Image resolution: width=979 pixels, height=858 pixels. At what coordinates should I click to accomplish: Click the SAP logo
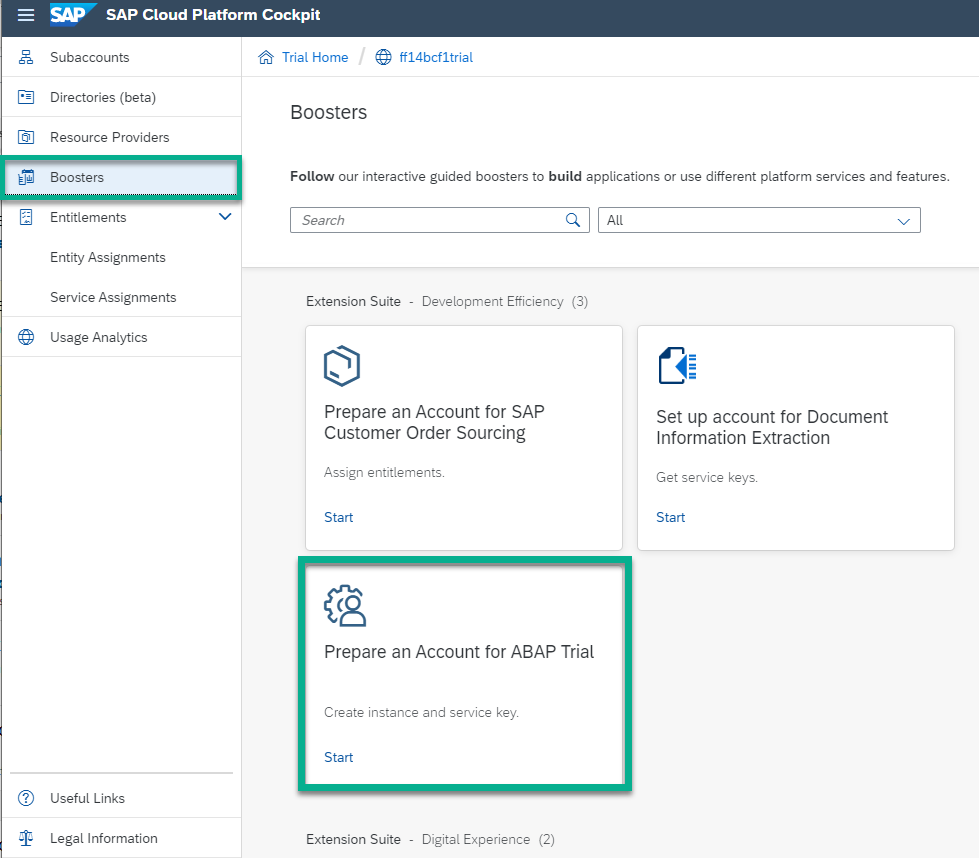pos(73,14)
